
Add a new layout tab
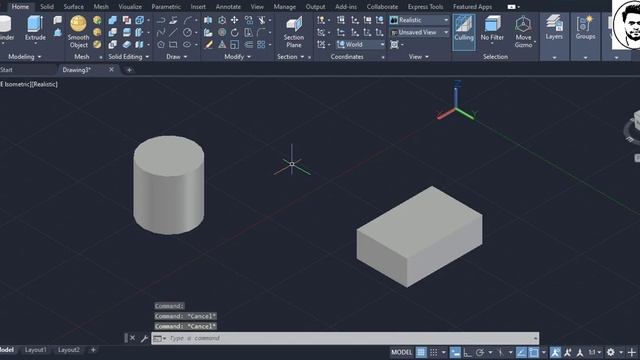93,350
